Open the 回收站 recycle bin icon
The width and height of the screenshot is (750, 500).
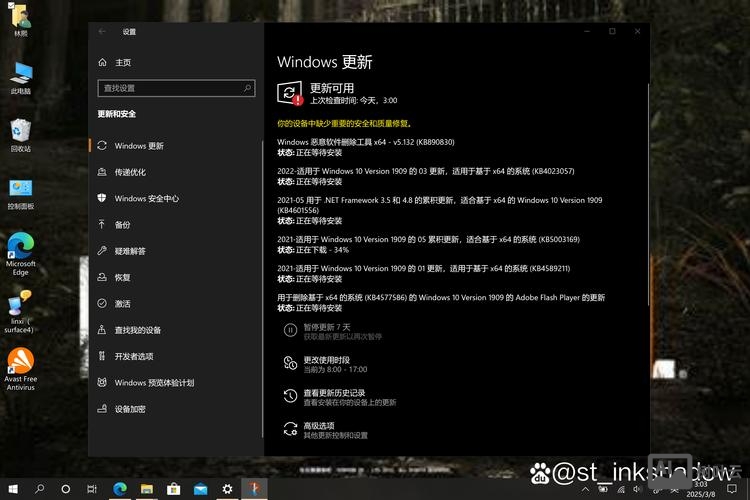tap(21, 135)
